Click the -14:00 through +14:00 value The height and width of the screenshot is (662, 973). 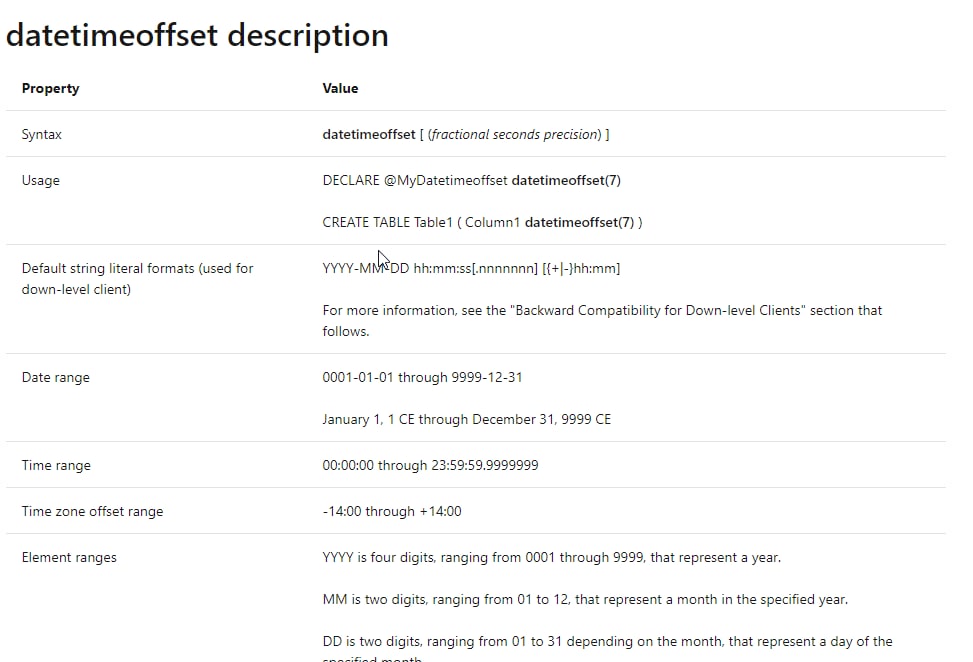coord(392,511)
